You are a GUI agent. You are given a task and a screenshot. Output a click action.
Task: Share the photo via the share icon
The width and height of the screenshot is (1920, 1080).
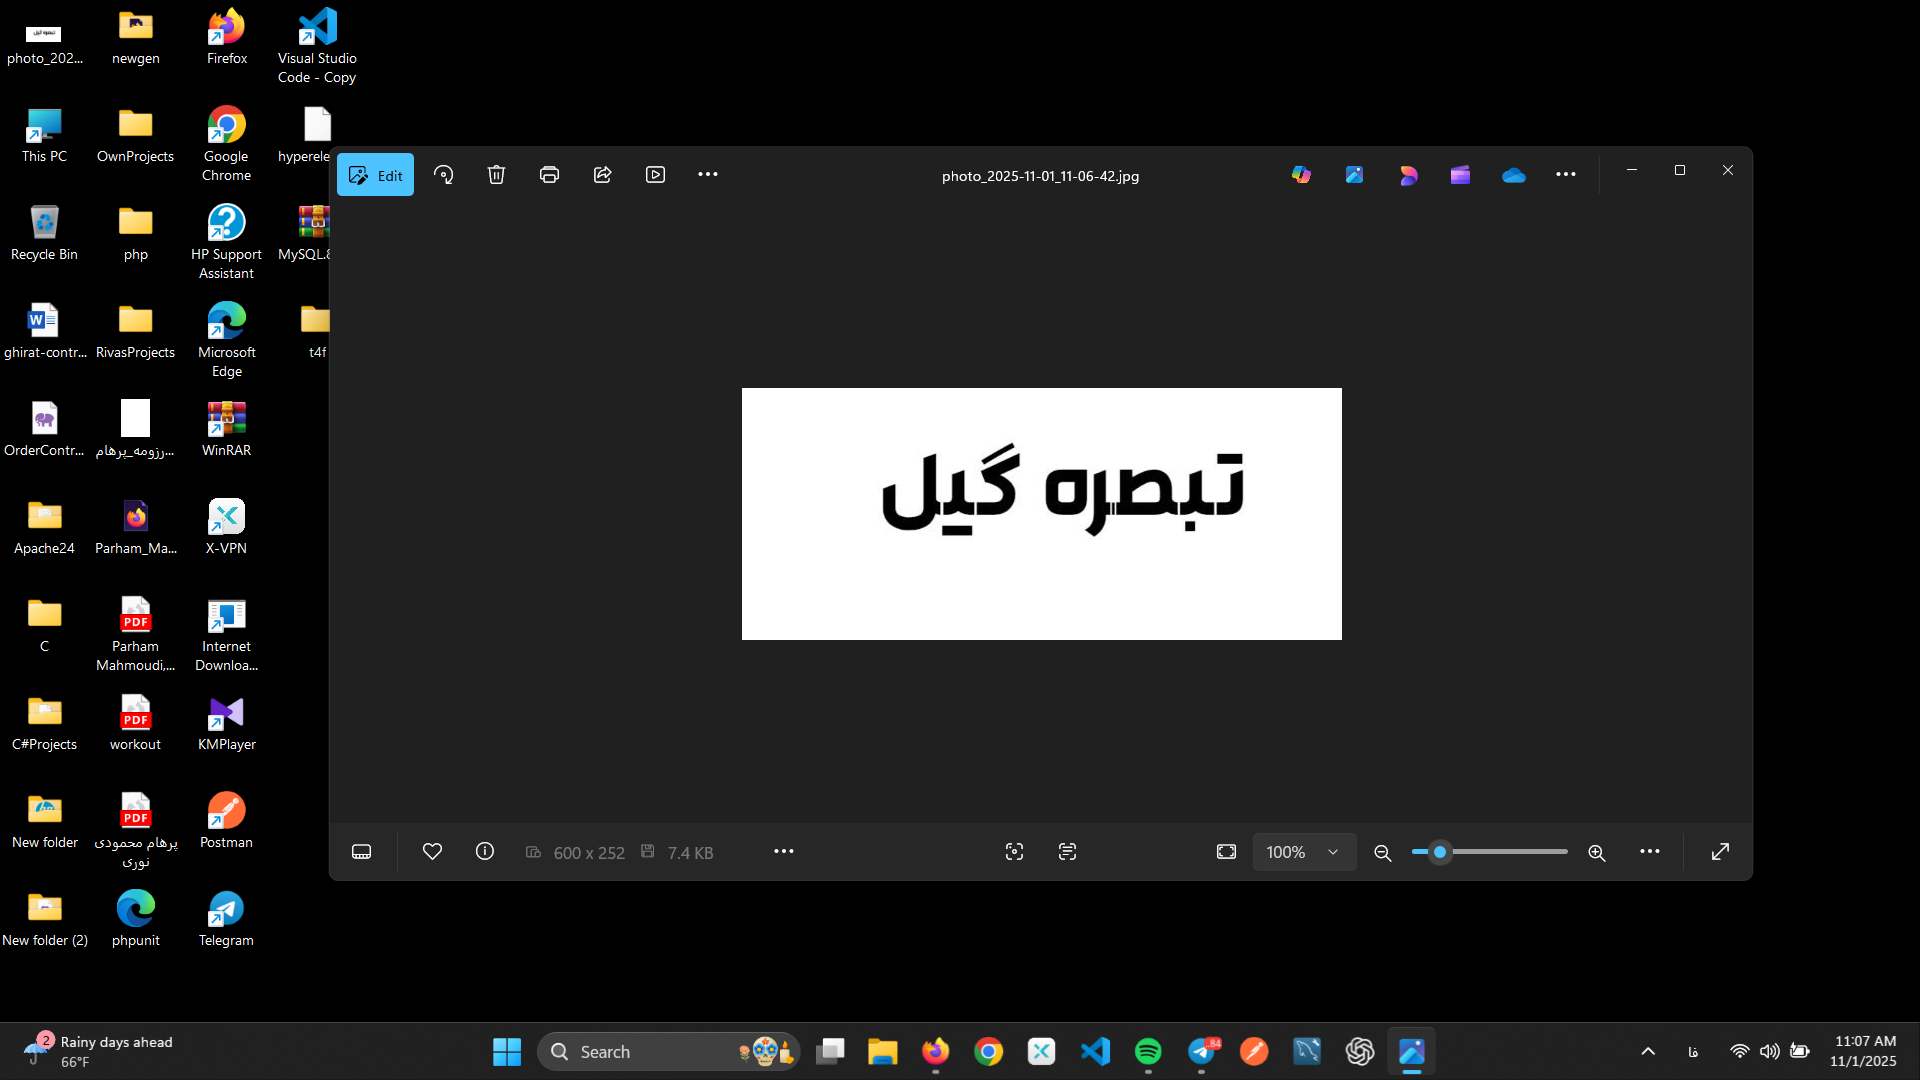[x=602, y=175]
